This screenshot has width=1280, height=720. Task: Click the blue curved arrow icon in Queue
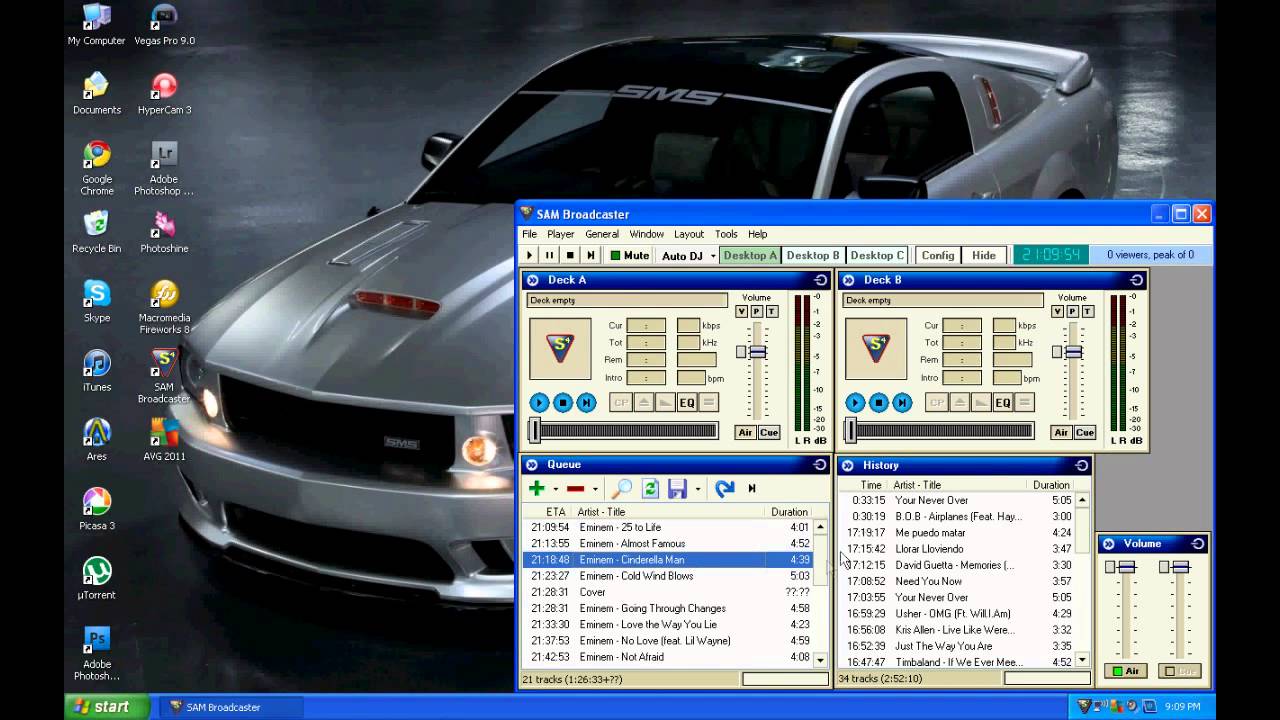pyautogui.click(x=725, y=488)
